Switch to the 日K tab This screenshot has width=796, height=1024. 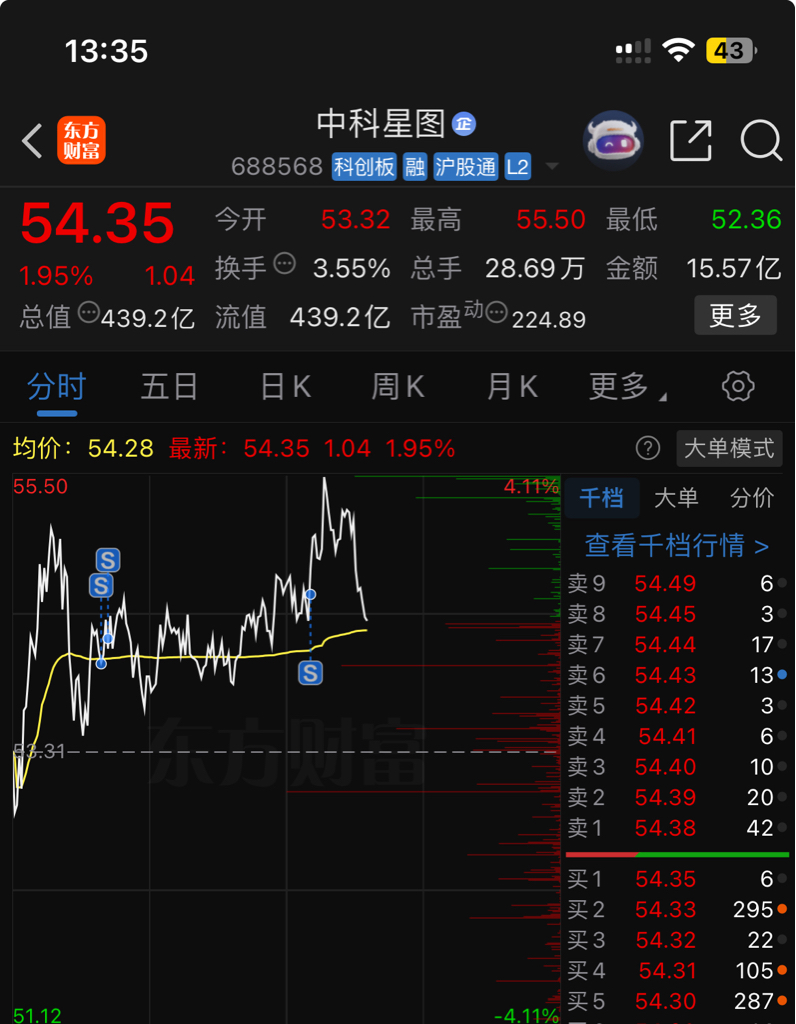point(286,387)
